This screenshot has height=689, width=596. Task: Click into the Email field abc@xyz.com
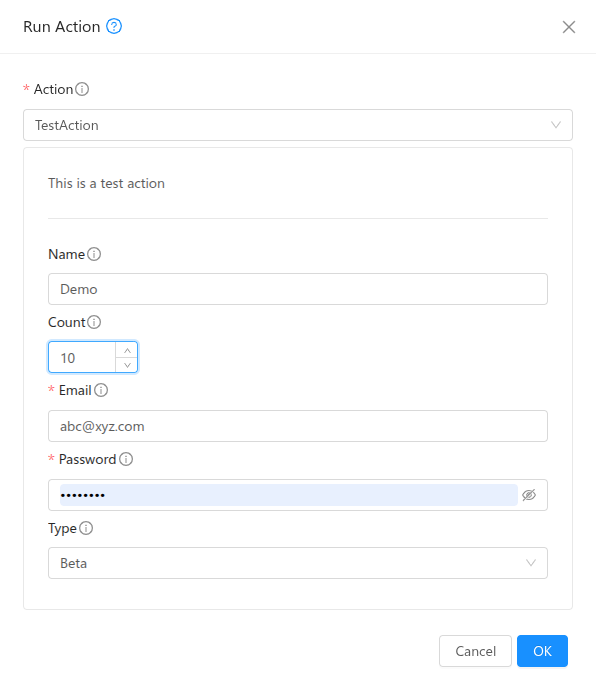[x=298, y=426]
